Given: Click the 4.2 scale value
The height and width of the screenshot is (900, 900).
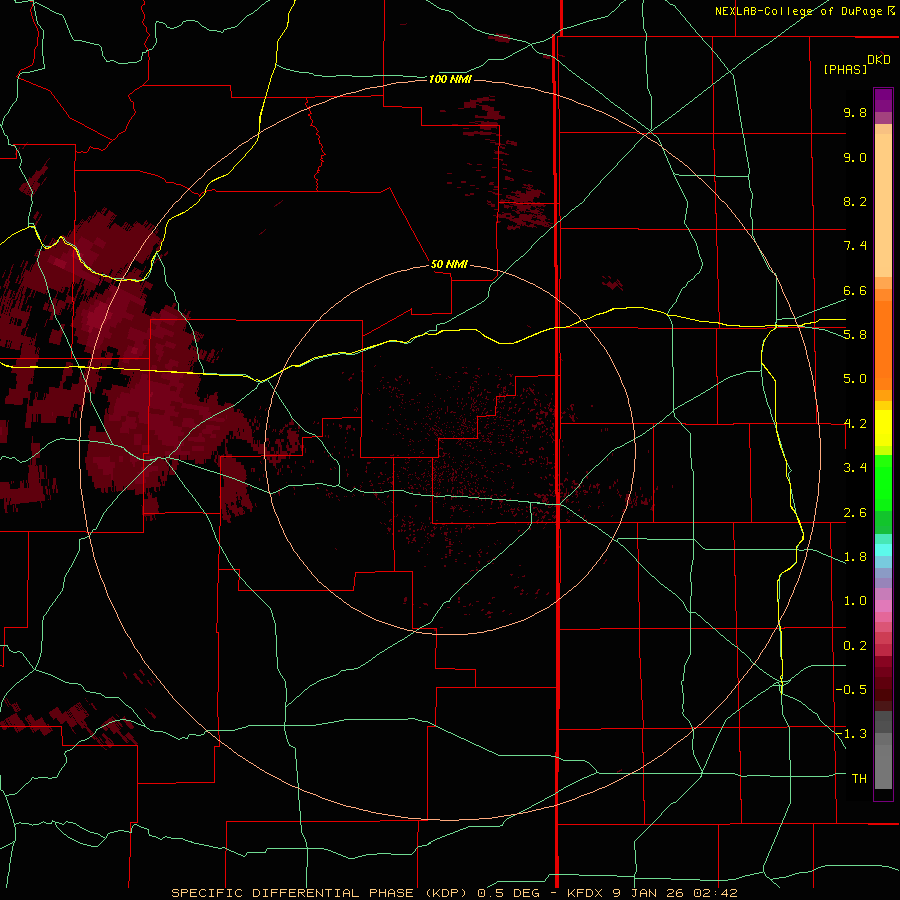Looking at the screenshot, I should pyautogui.click(x=855, y=424).
